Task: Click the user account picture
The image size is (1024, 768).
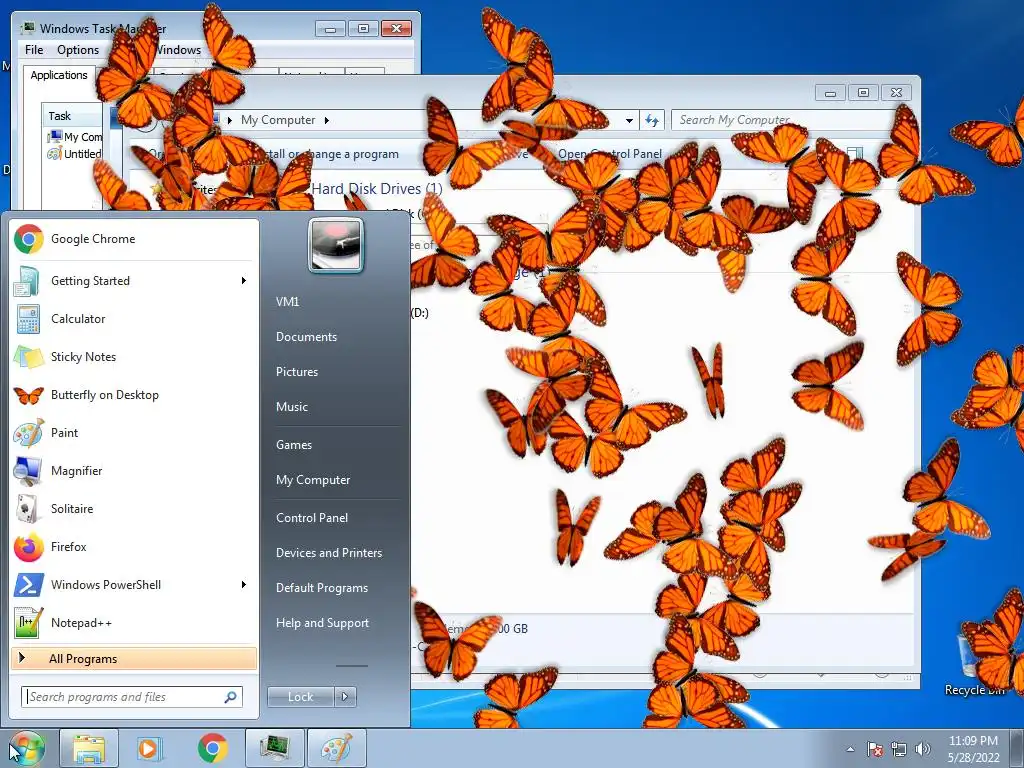Action: (x=336, y=246)
